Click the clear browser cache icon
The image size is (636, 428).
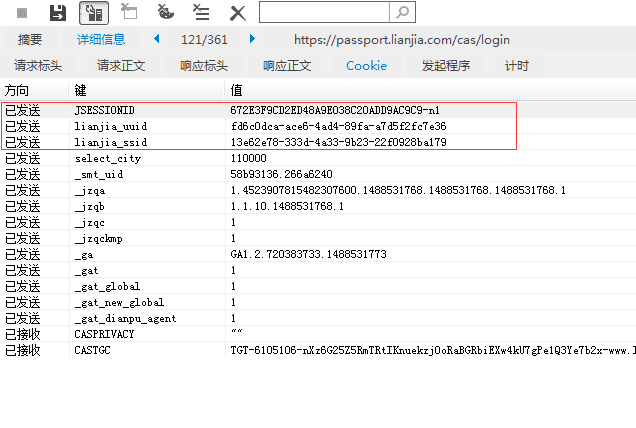(x=129, y=12)
